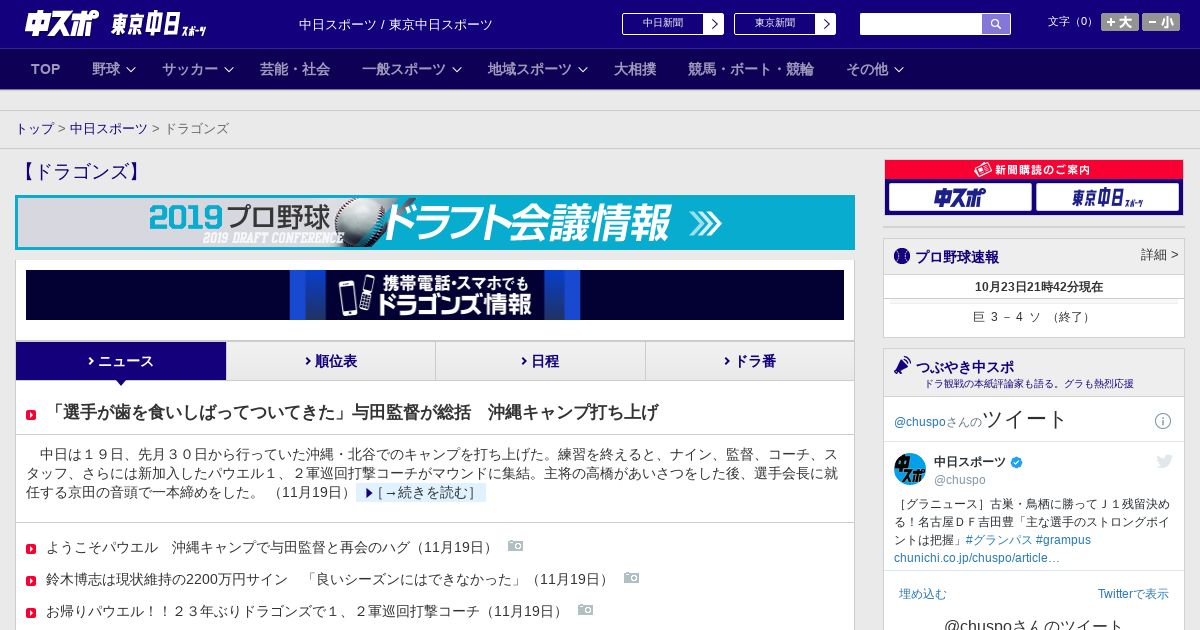Click 詳細 > link in プロ野球速報
The height and width of the screenshot is (630, 1200).
(x=1159, y=255)
